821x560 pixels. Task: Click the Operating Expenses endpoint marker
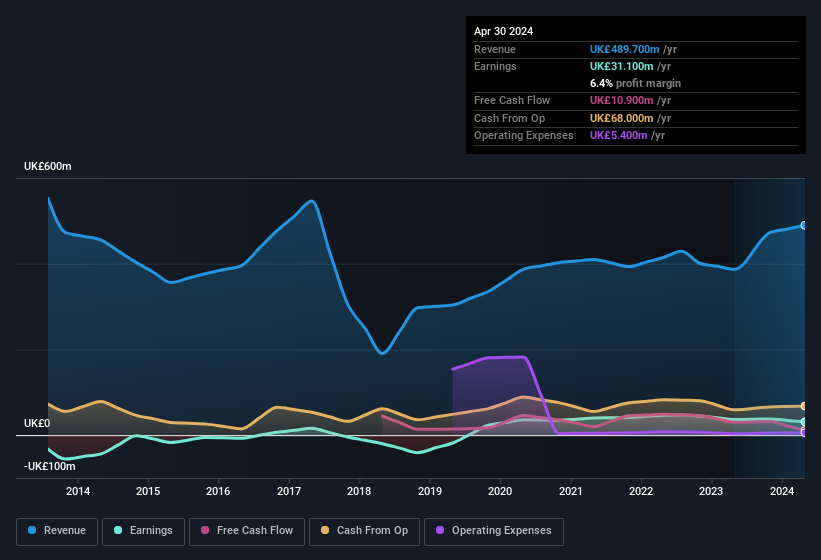click(x=804, y=433)
